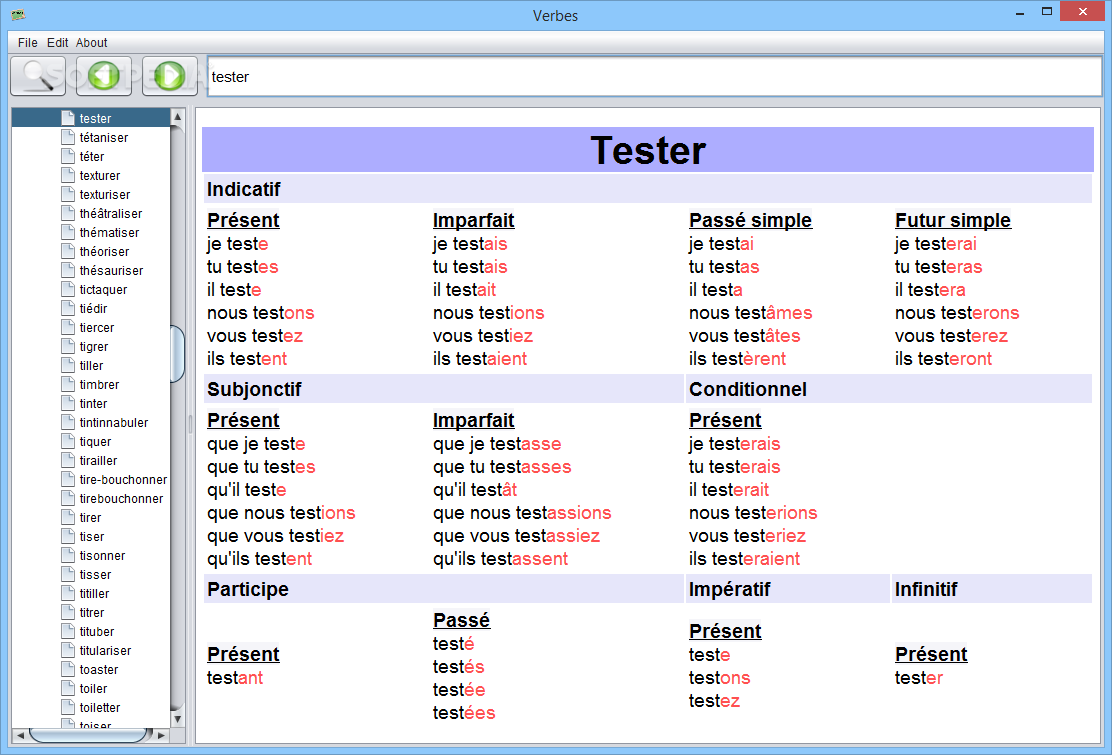Select 'tétaniser' in the verb list

(x=104, y=138)
